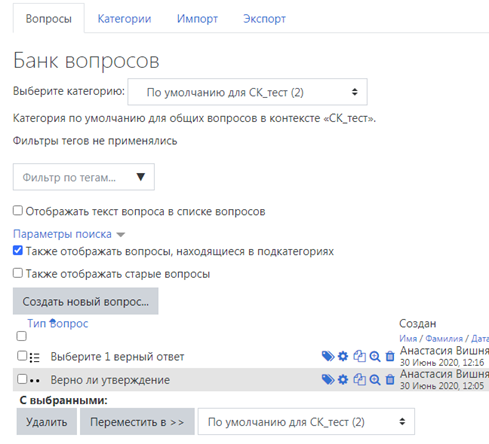Delete the question 'Верно ли утверждение' via trash icon
The width and height of the screenshot is (489, 444).
[x=390, y=379]
